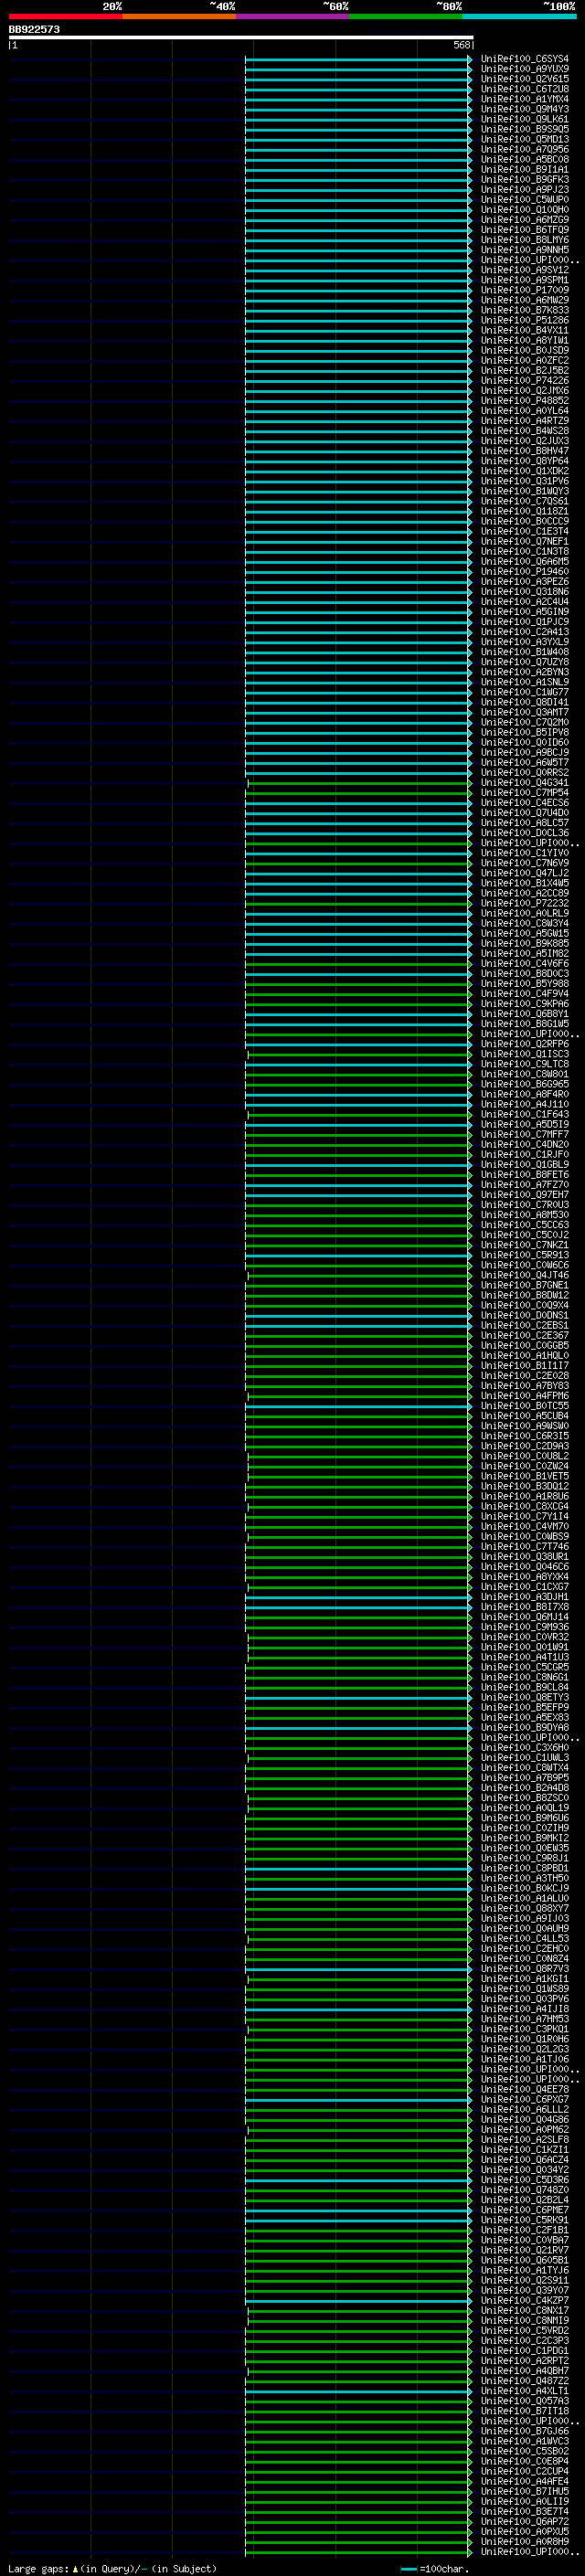Select hit UniRef100_C5R913

tap(525, 1254)
